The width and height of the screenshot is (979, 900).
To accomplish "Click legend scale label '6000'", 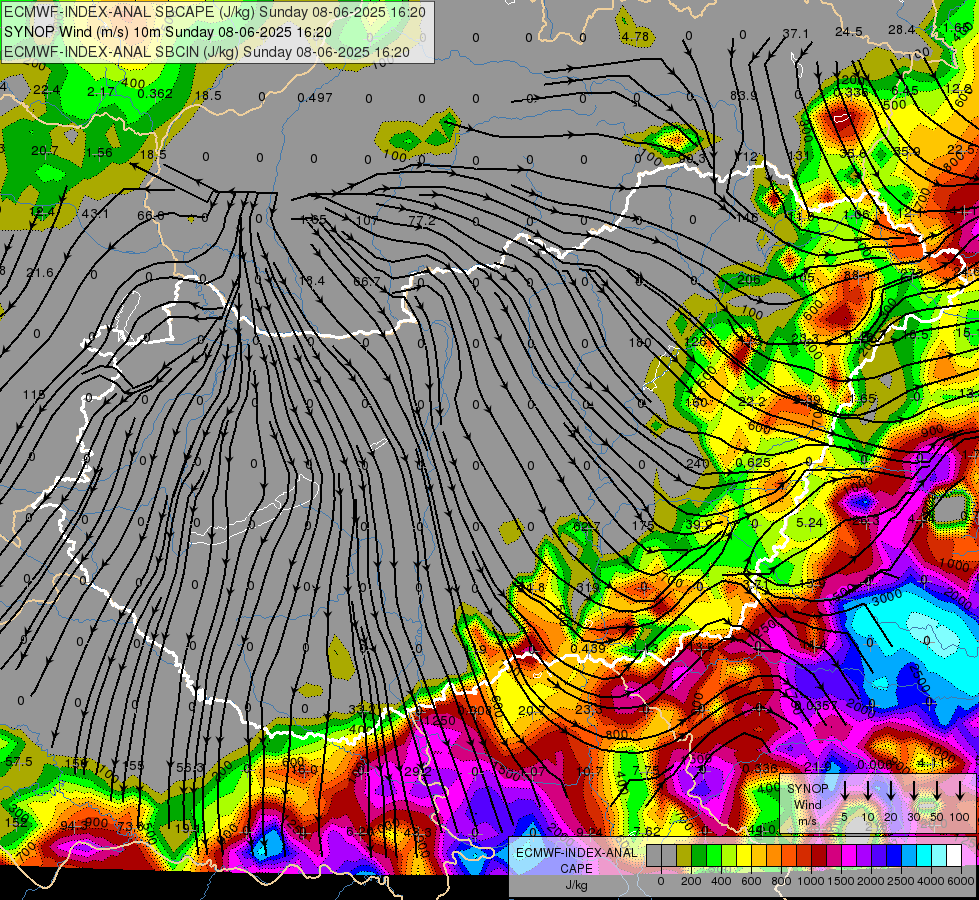I will click(x=962, y=881).
